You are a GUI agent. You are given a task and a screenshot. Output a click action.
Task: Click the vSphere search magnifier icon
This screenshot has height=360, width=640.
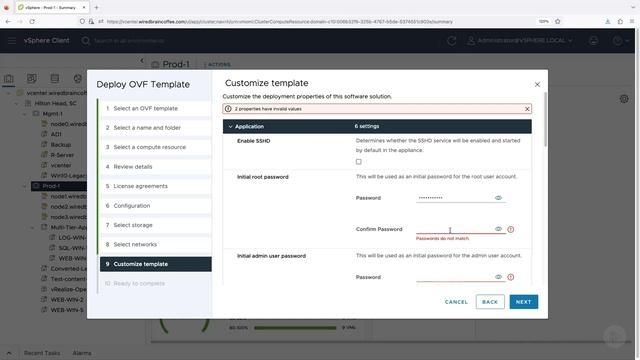click(85, 41)
